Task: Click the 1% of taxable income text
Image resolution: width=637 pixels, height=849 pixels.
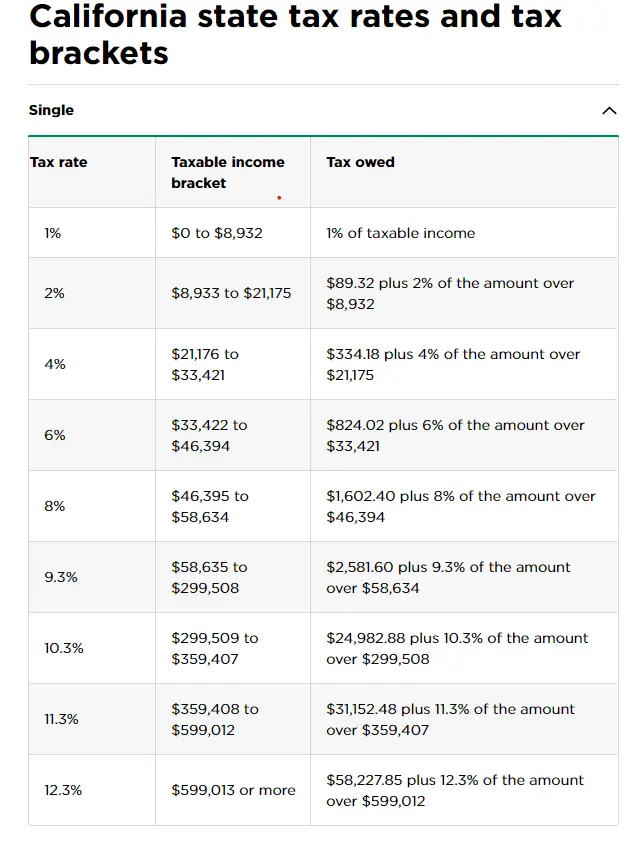Action: pyautogui.click(x=400, y=233)
